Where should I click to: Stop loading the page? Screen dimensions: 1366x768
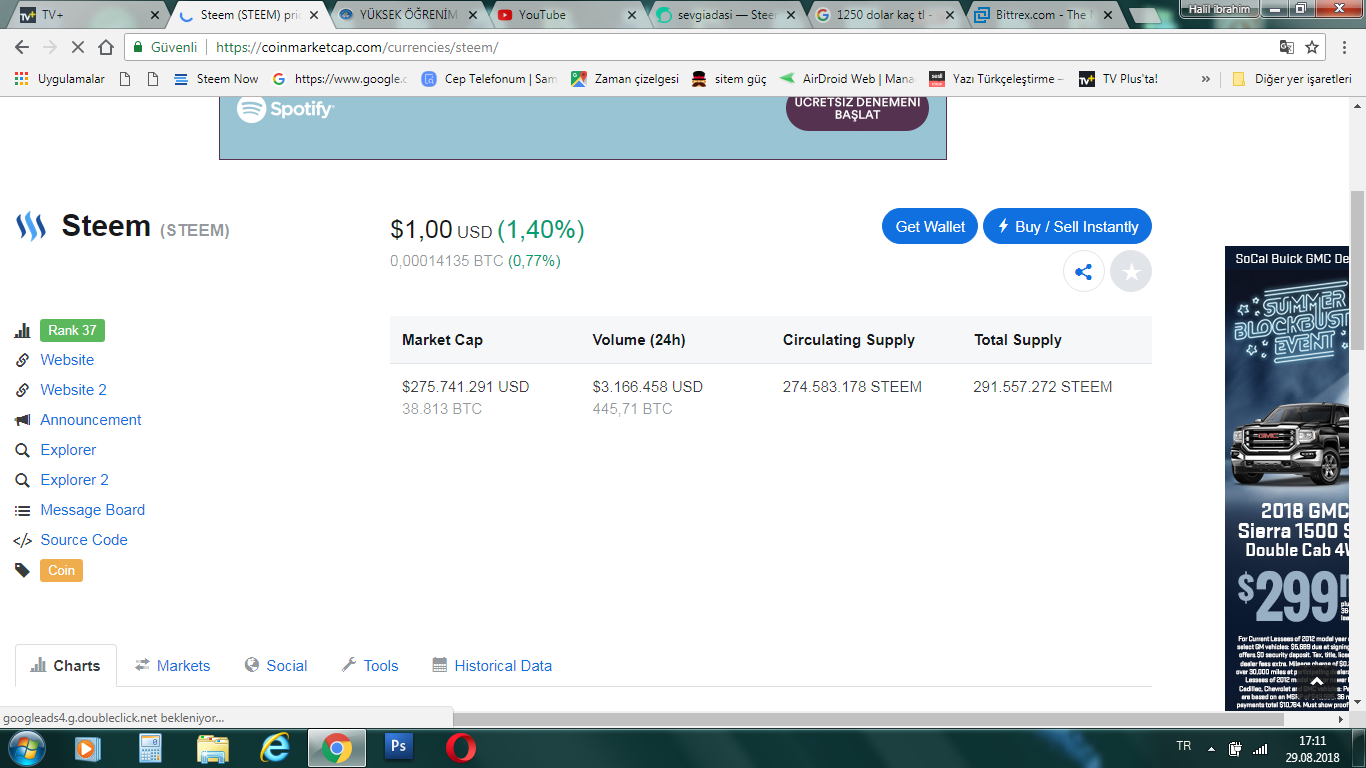[x=78, y=47]
